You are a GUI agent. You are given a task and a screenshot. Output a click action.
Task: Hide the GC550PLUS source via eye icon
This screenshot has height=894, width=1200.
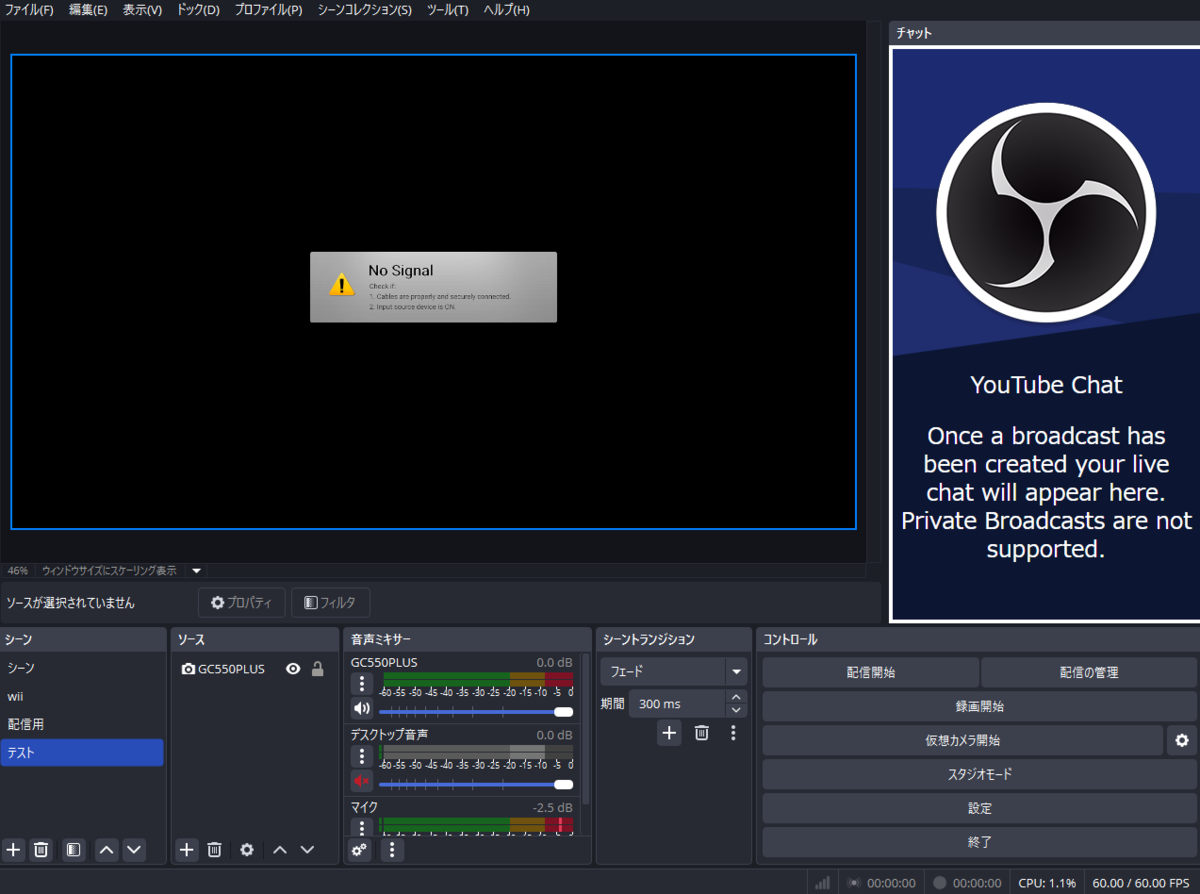[x=293, y=669]
